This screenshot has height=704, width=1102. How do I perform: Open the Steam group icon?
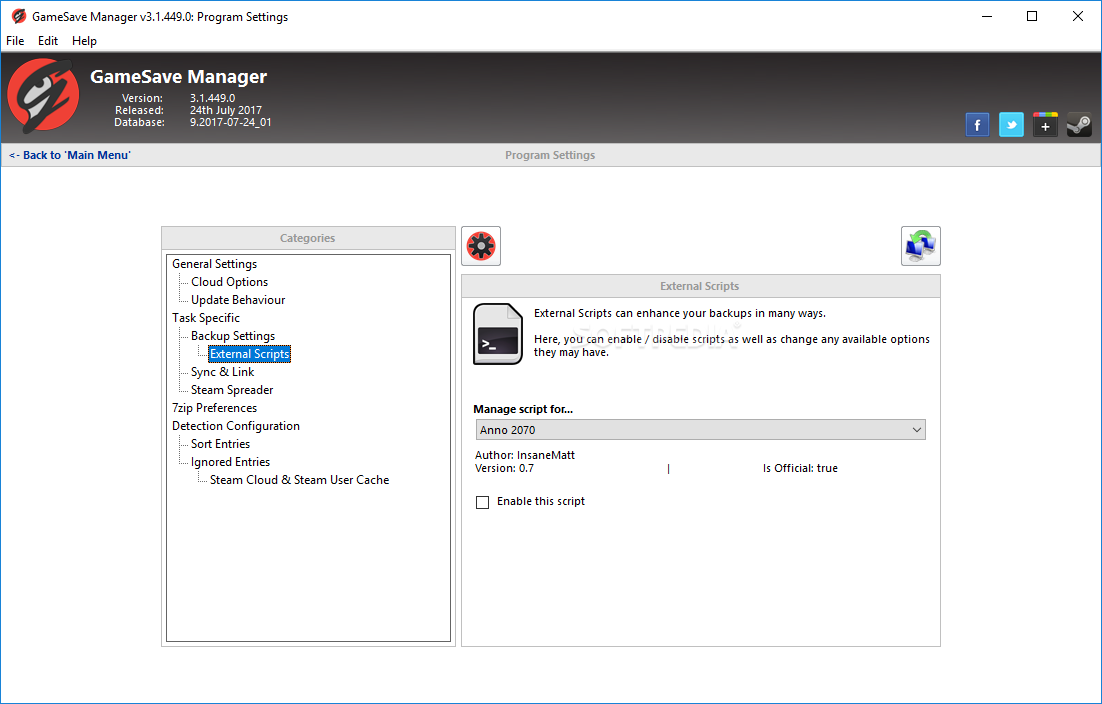tap(1079, 125)
